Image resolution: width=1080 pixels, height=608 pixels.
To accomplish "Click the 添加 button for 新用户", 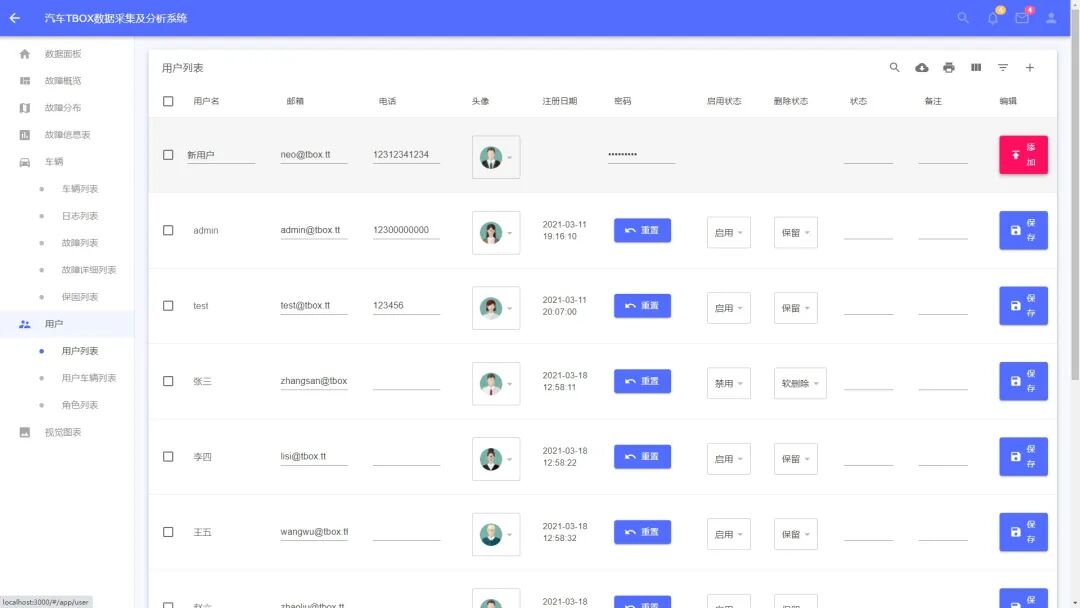I will [x=1022, y=155].
